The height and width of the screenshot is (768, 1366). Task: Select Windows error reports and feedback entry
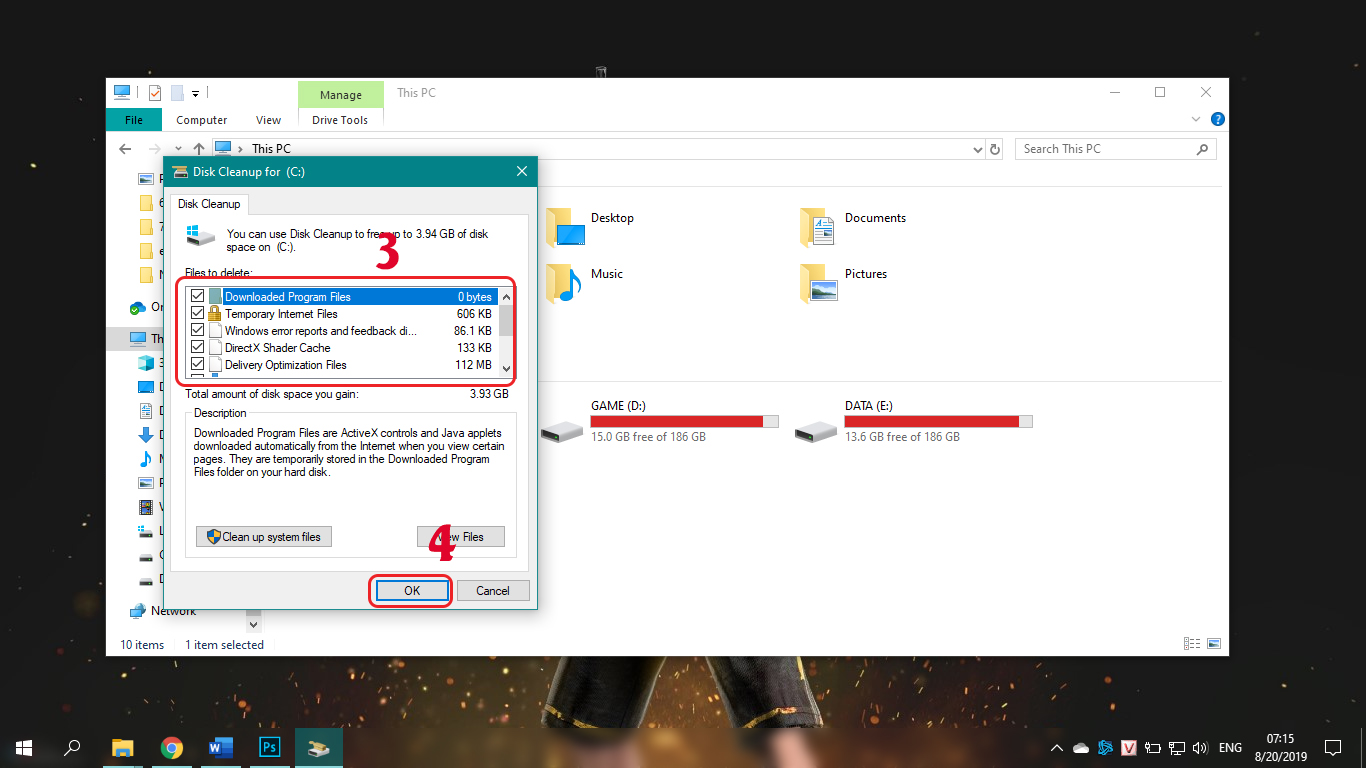pyautogui.click(x=342, y=331)
